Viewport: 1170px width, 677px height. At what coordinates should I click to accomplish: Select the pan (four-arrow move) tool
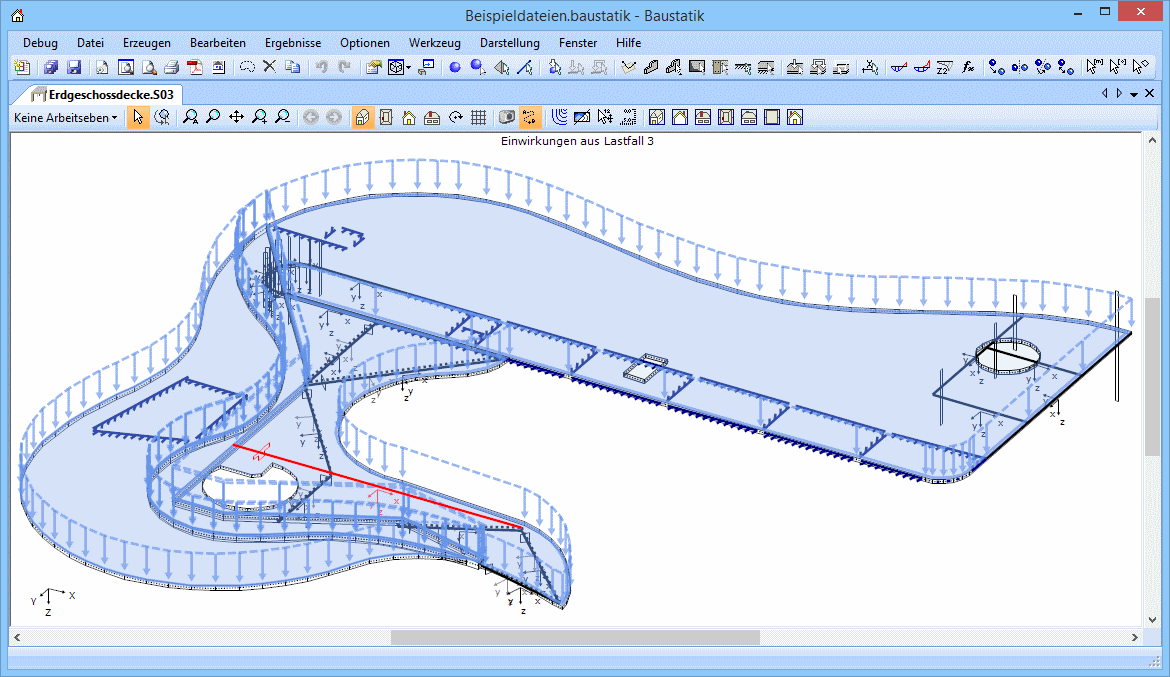click(236, 117)
